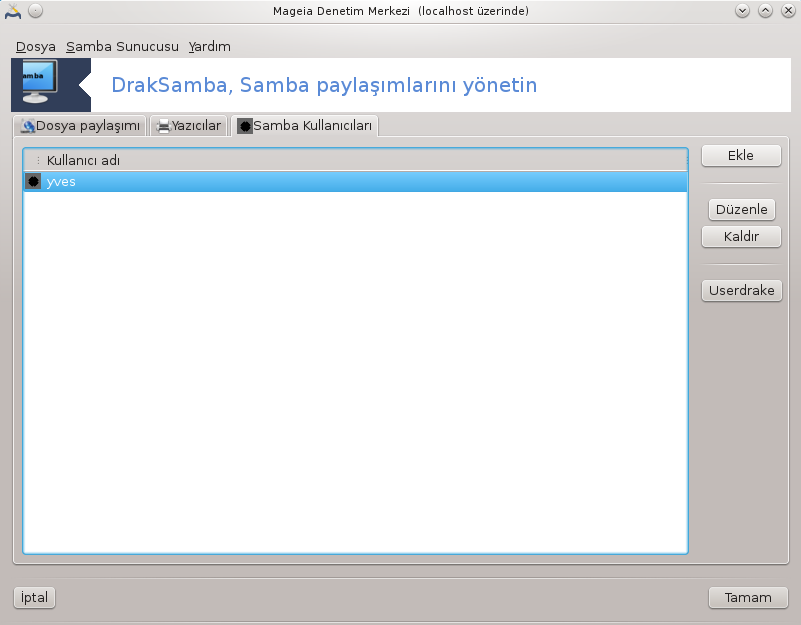
Task: Click the user icon beside yves
Action: (33, 181)
